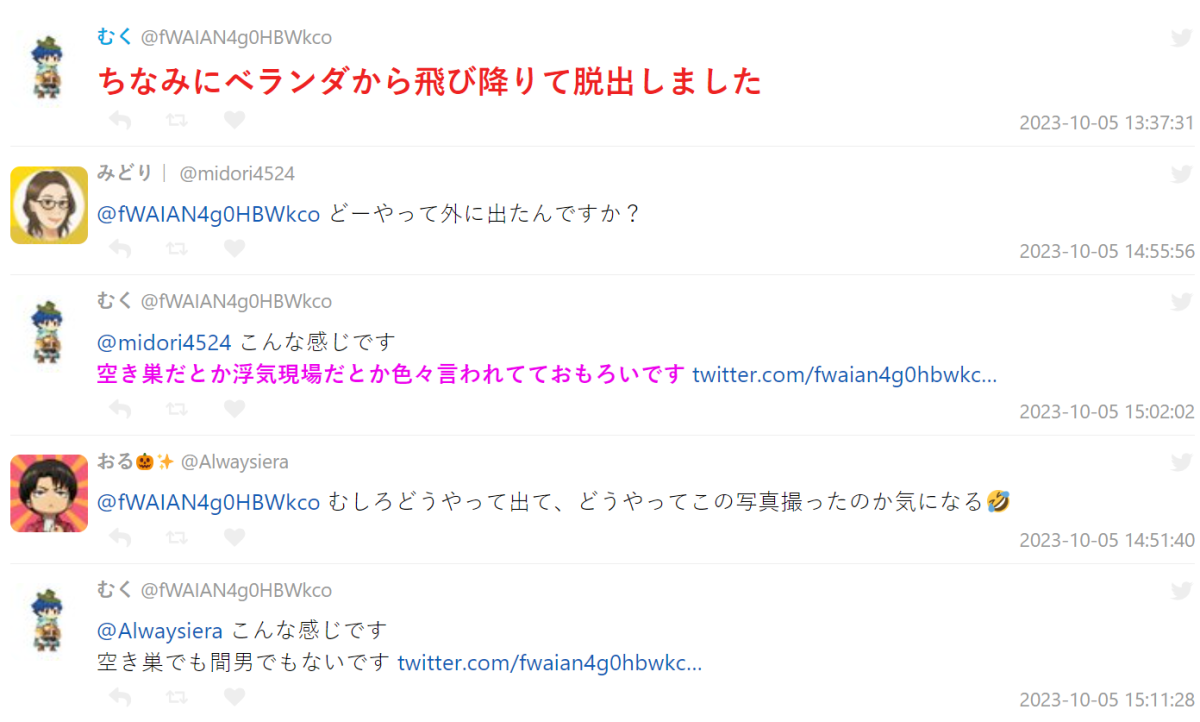Click the みどり profile avatar
The width and height of the screenshot is (1200, 722).
(49, 205)
